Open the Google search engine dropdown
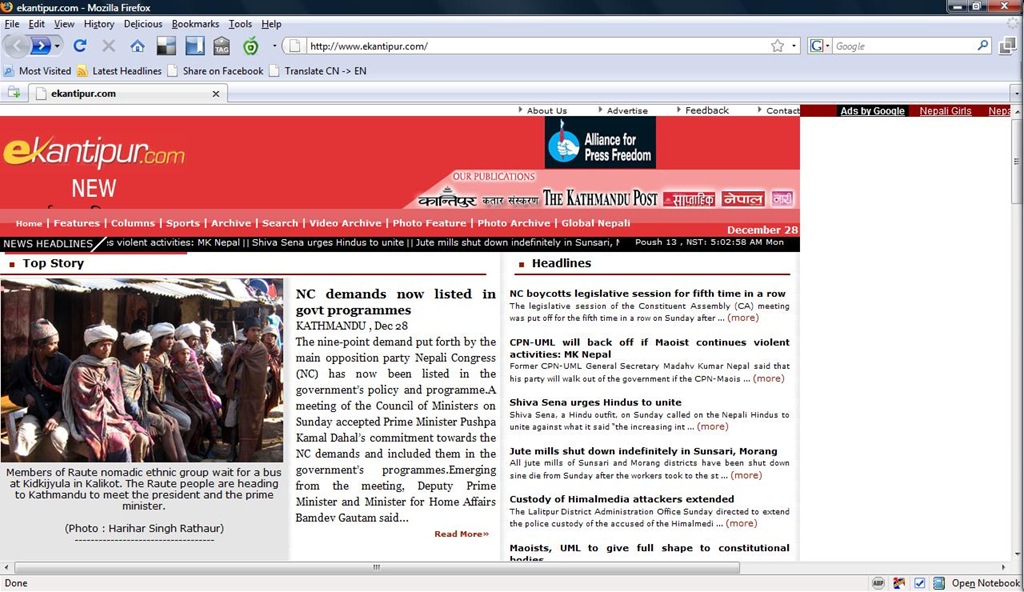Image resolution: width=1024 pixels, height=592 pixels. [820, 46]
